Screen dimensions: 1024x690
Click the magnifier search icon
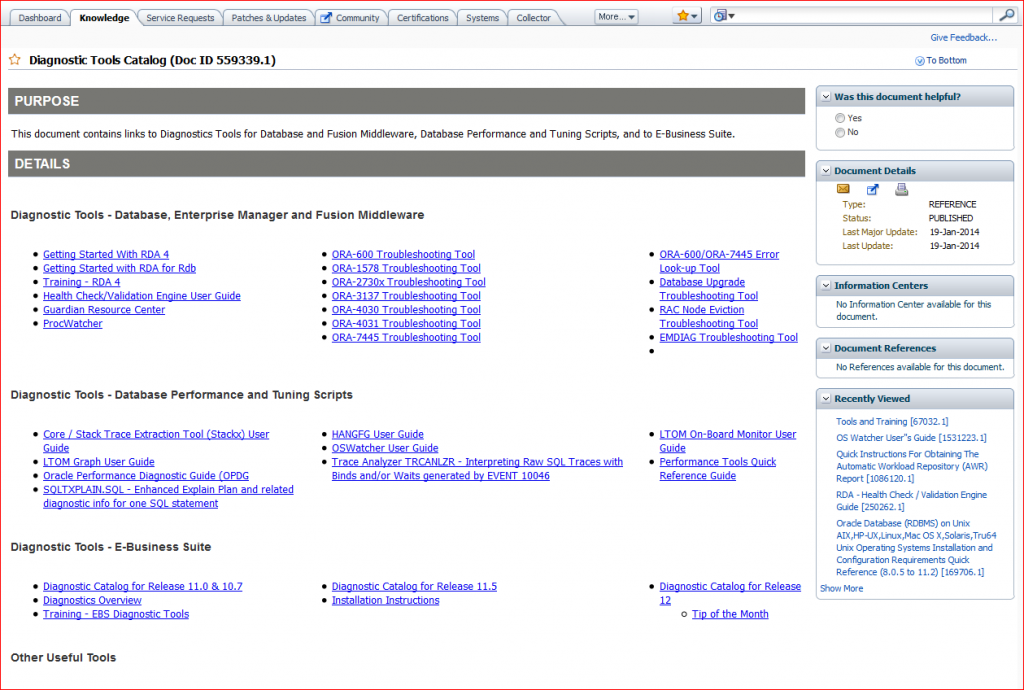(x=1006, y=16)
